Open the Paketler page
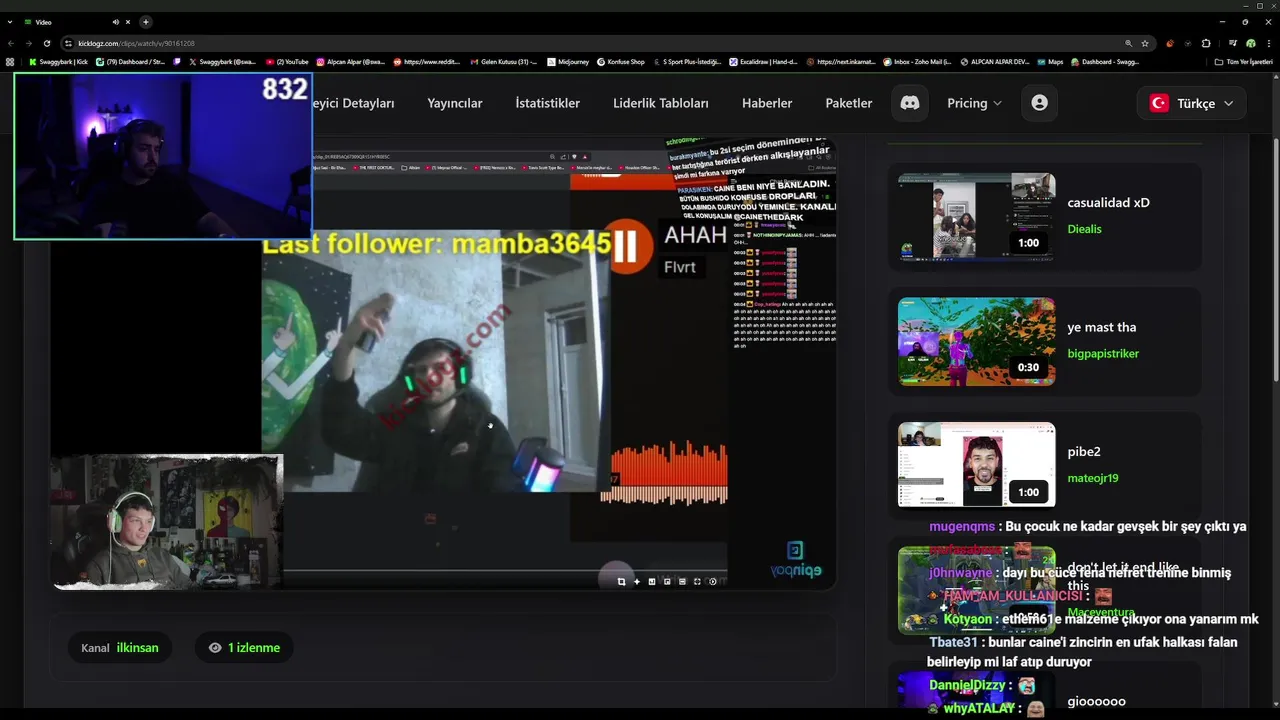Screen dimensions: 1280x720 pos(849,103)
